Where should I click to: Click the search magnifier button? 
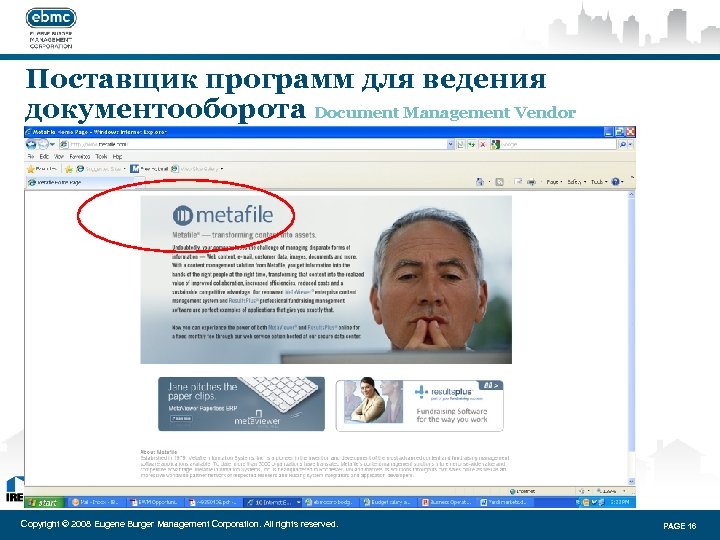pos(623,145)
